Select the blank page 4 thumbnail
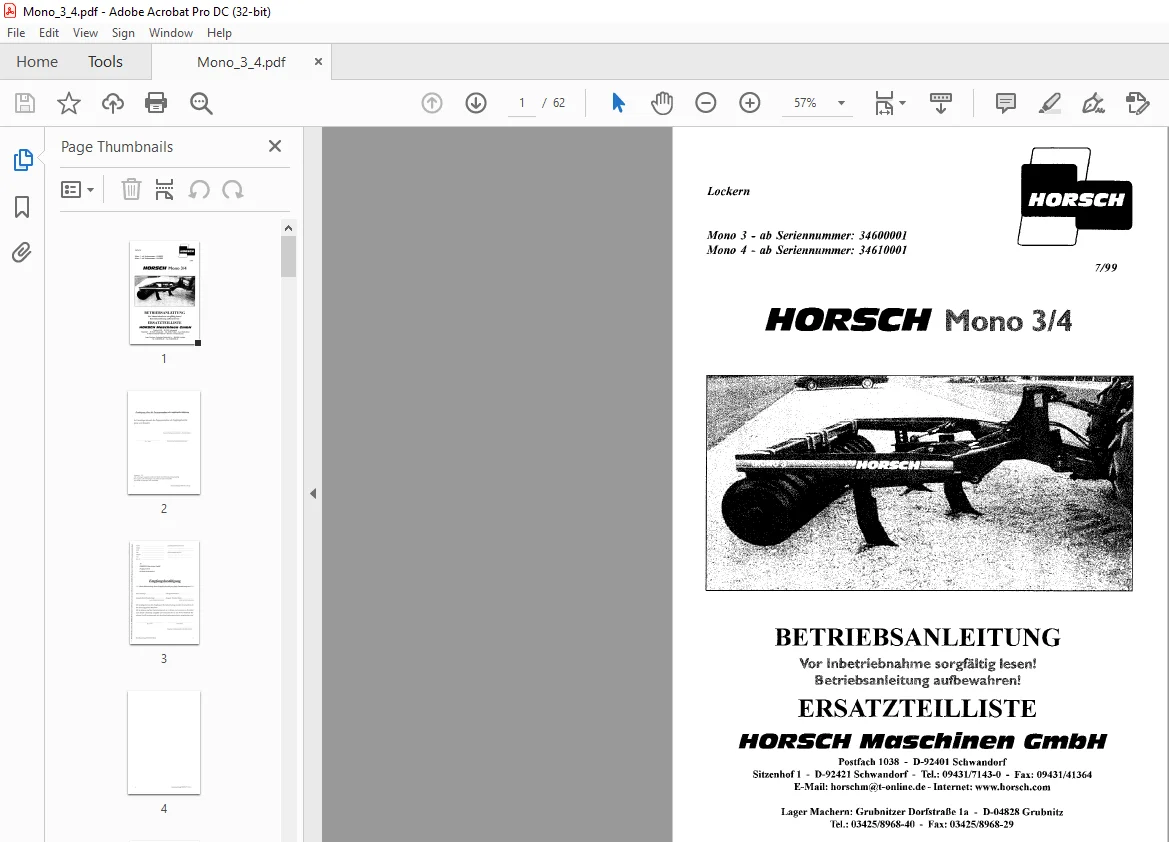This screenshot has width=1169, height=842. [164, 742]
